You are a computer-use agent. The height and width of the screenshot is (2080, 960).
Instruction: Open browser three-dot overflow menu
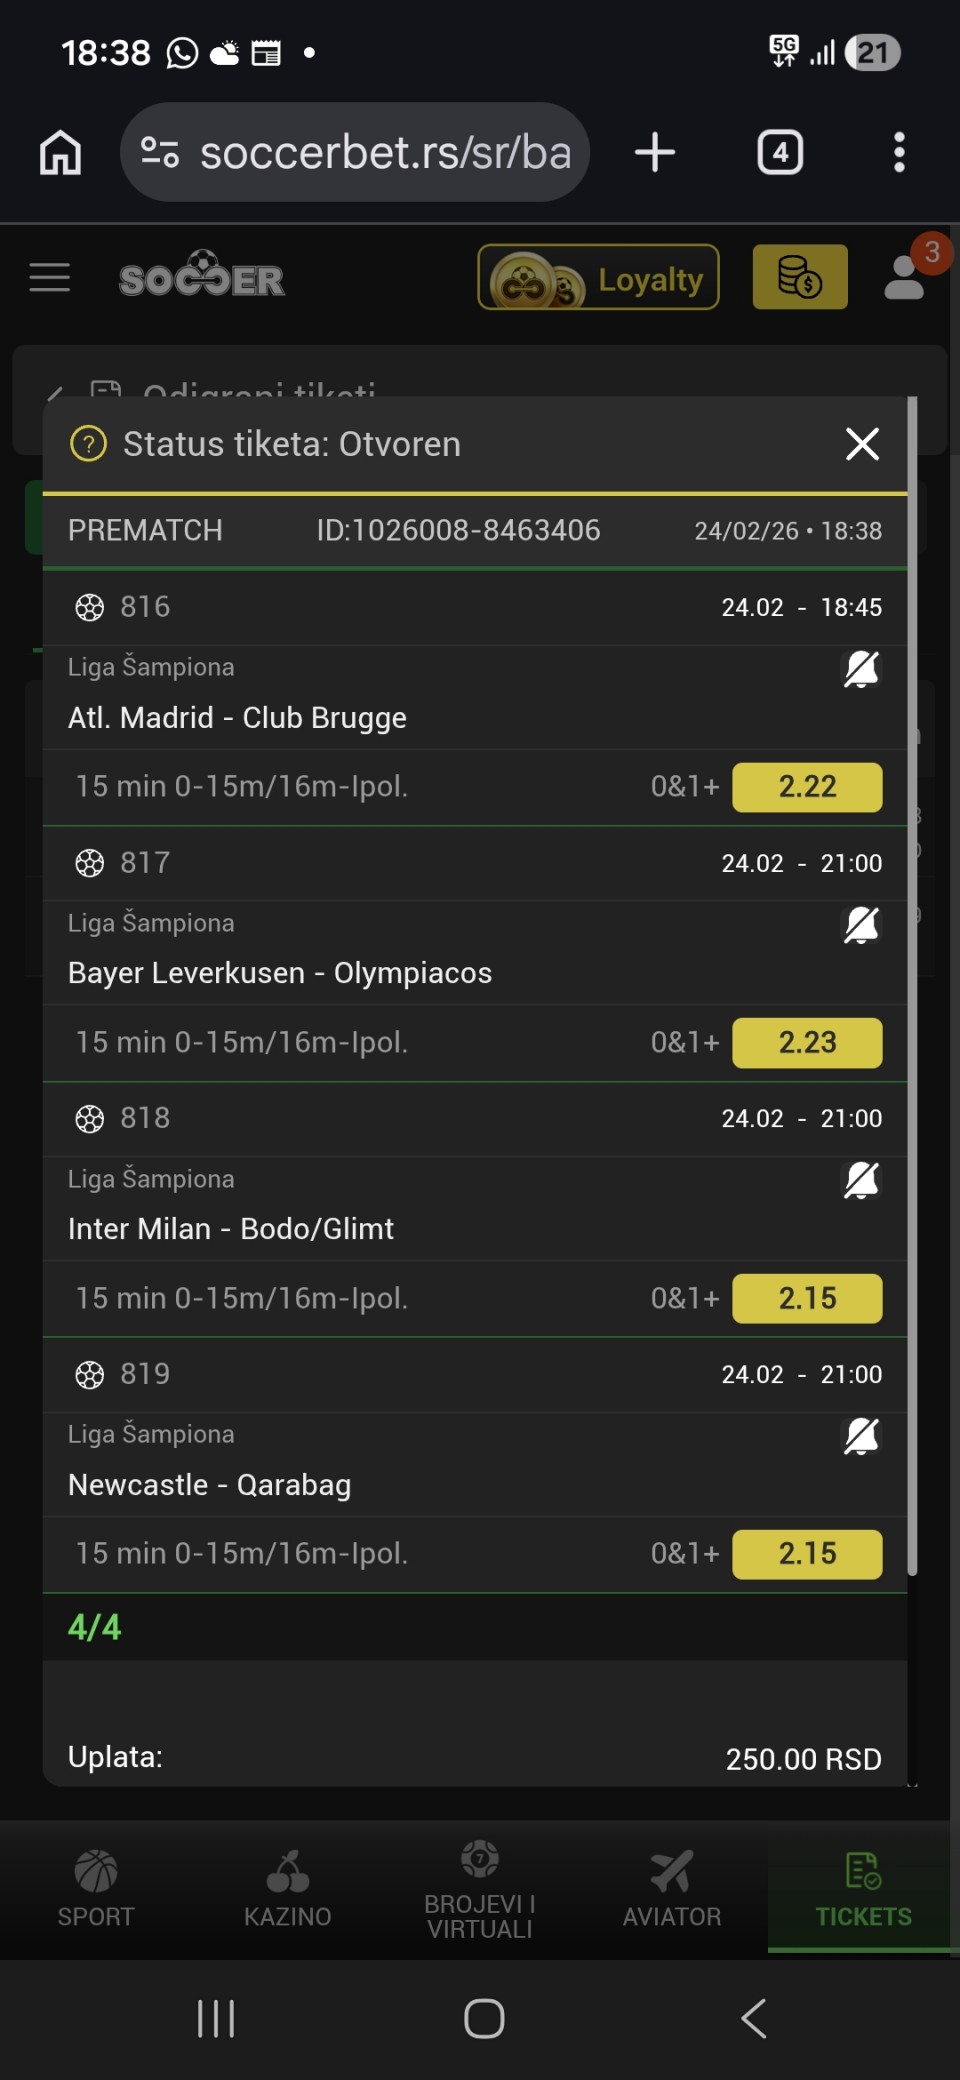tap(899, 153)
